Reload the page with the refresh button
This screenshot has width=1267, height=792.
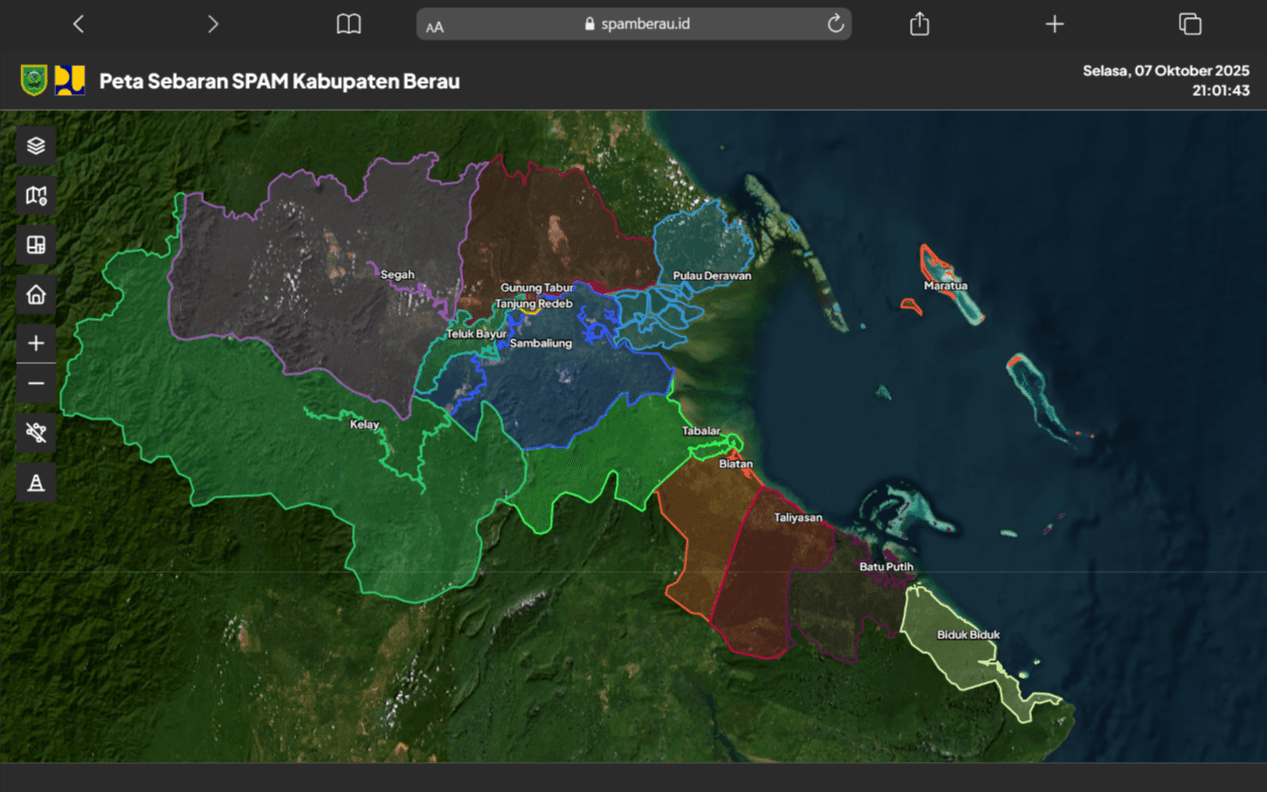(x=834, y=23)
